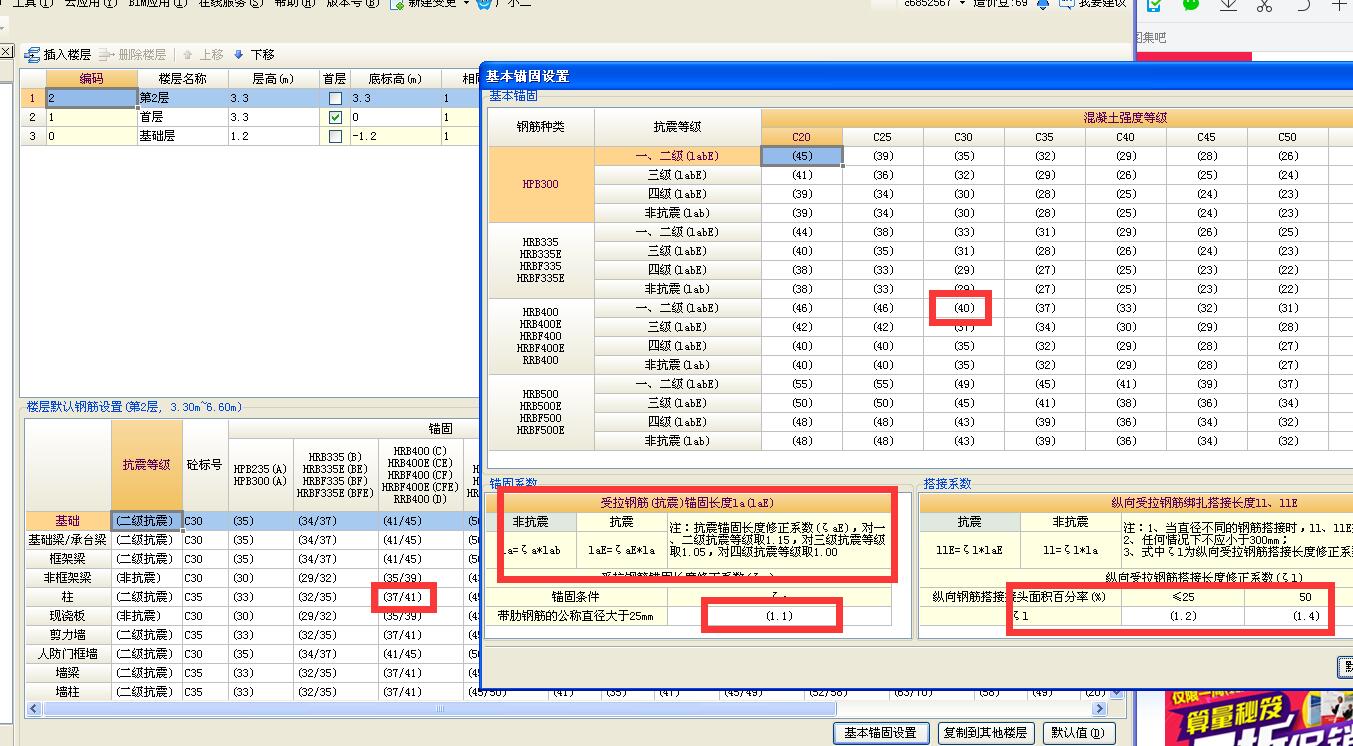The image size is (1353, 746).
Task: Select the 柱 row header
Action: 68,597
